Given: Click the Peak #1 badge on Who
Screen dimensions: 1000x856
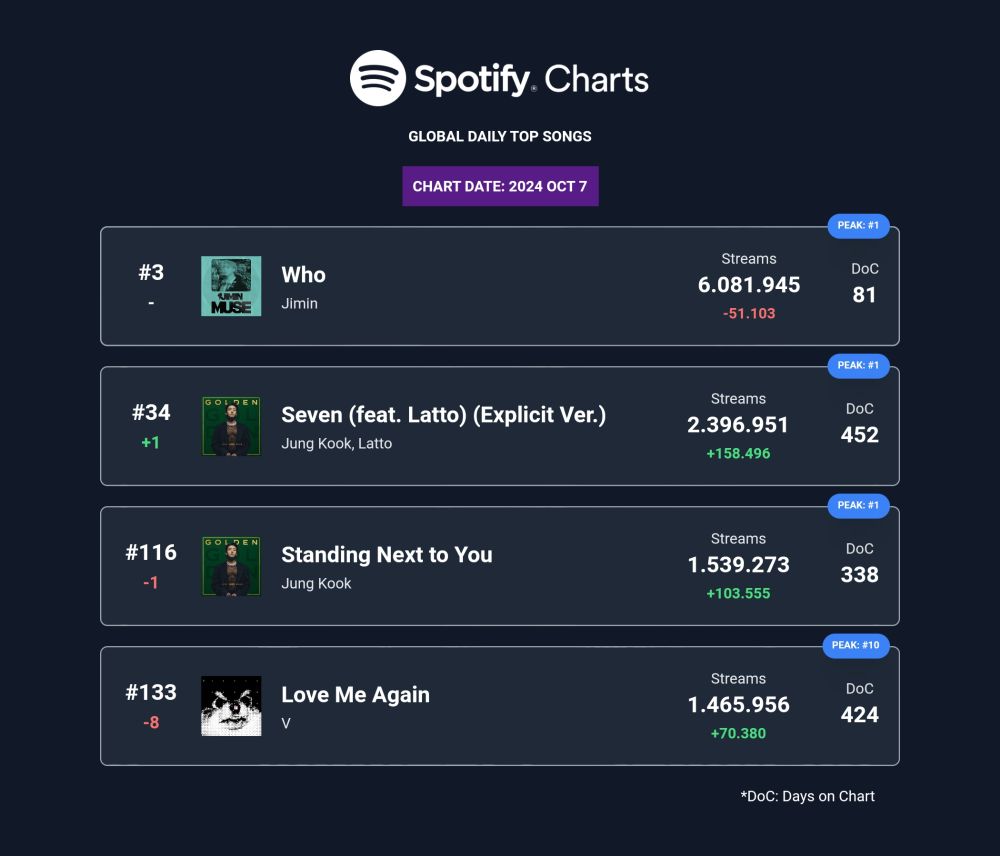Looking at the screenshot, I should (x=858, y=226).
